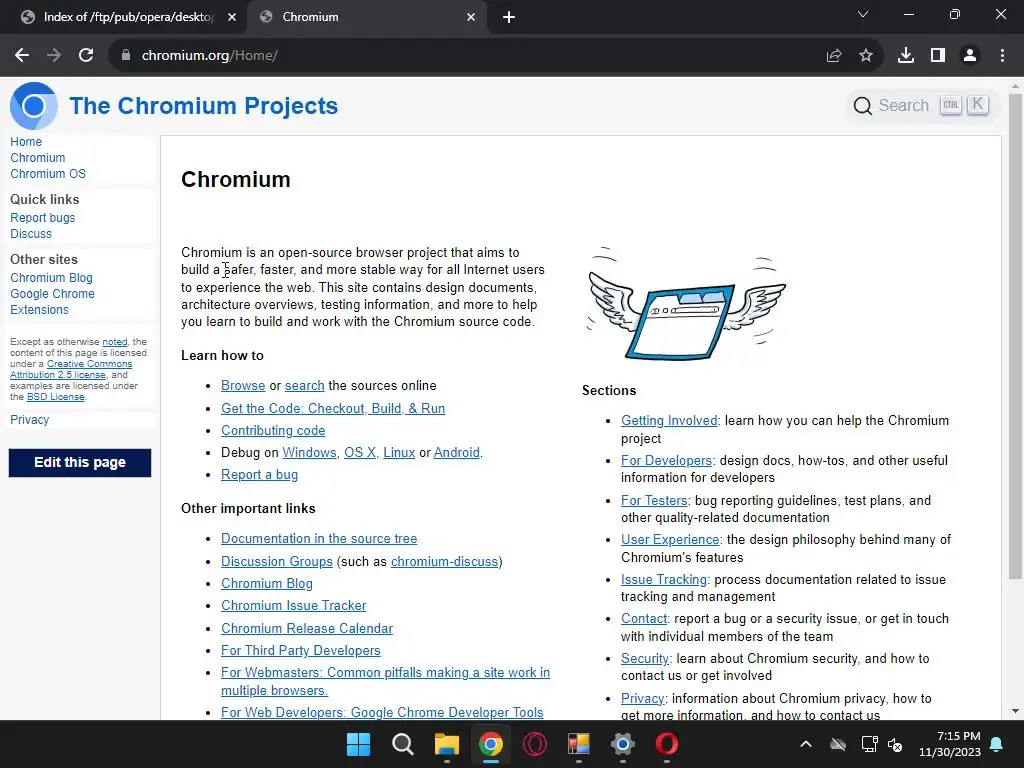
Task: Click the muted volume tray icon
Action: pos(895,744)
